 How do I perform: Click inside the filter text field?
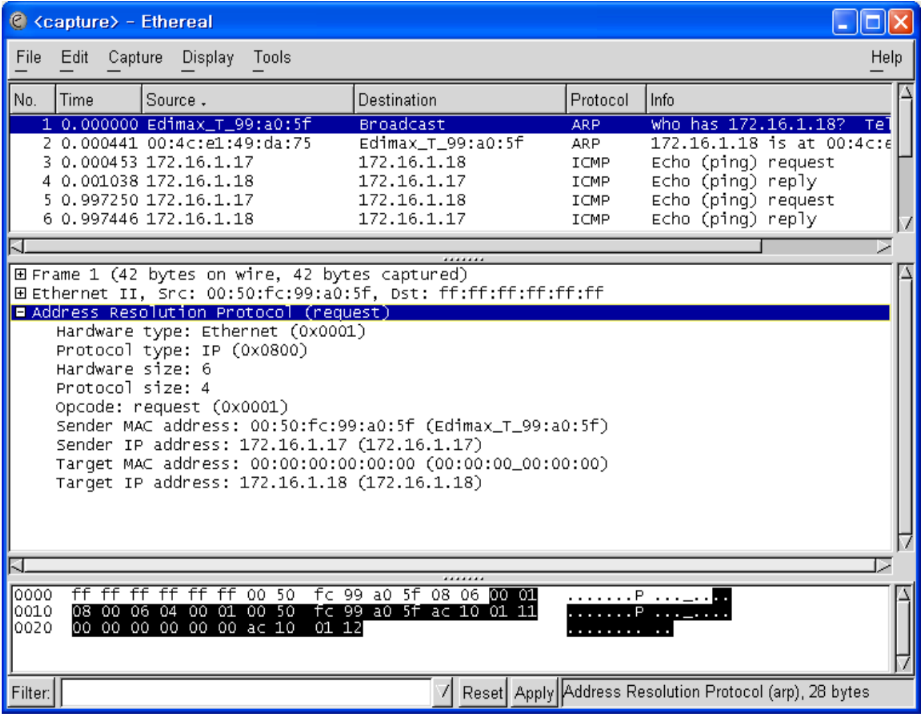[x=246, y=692]
